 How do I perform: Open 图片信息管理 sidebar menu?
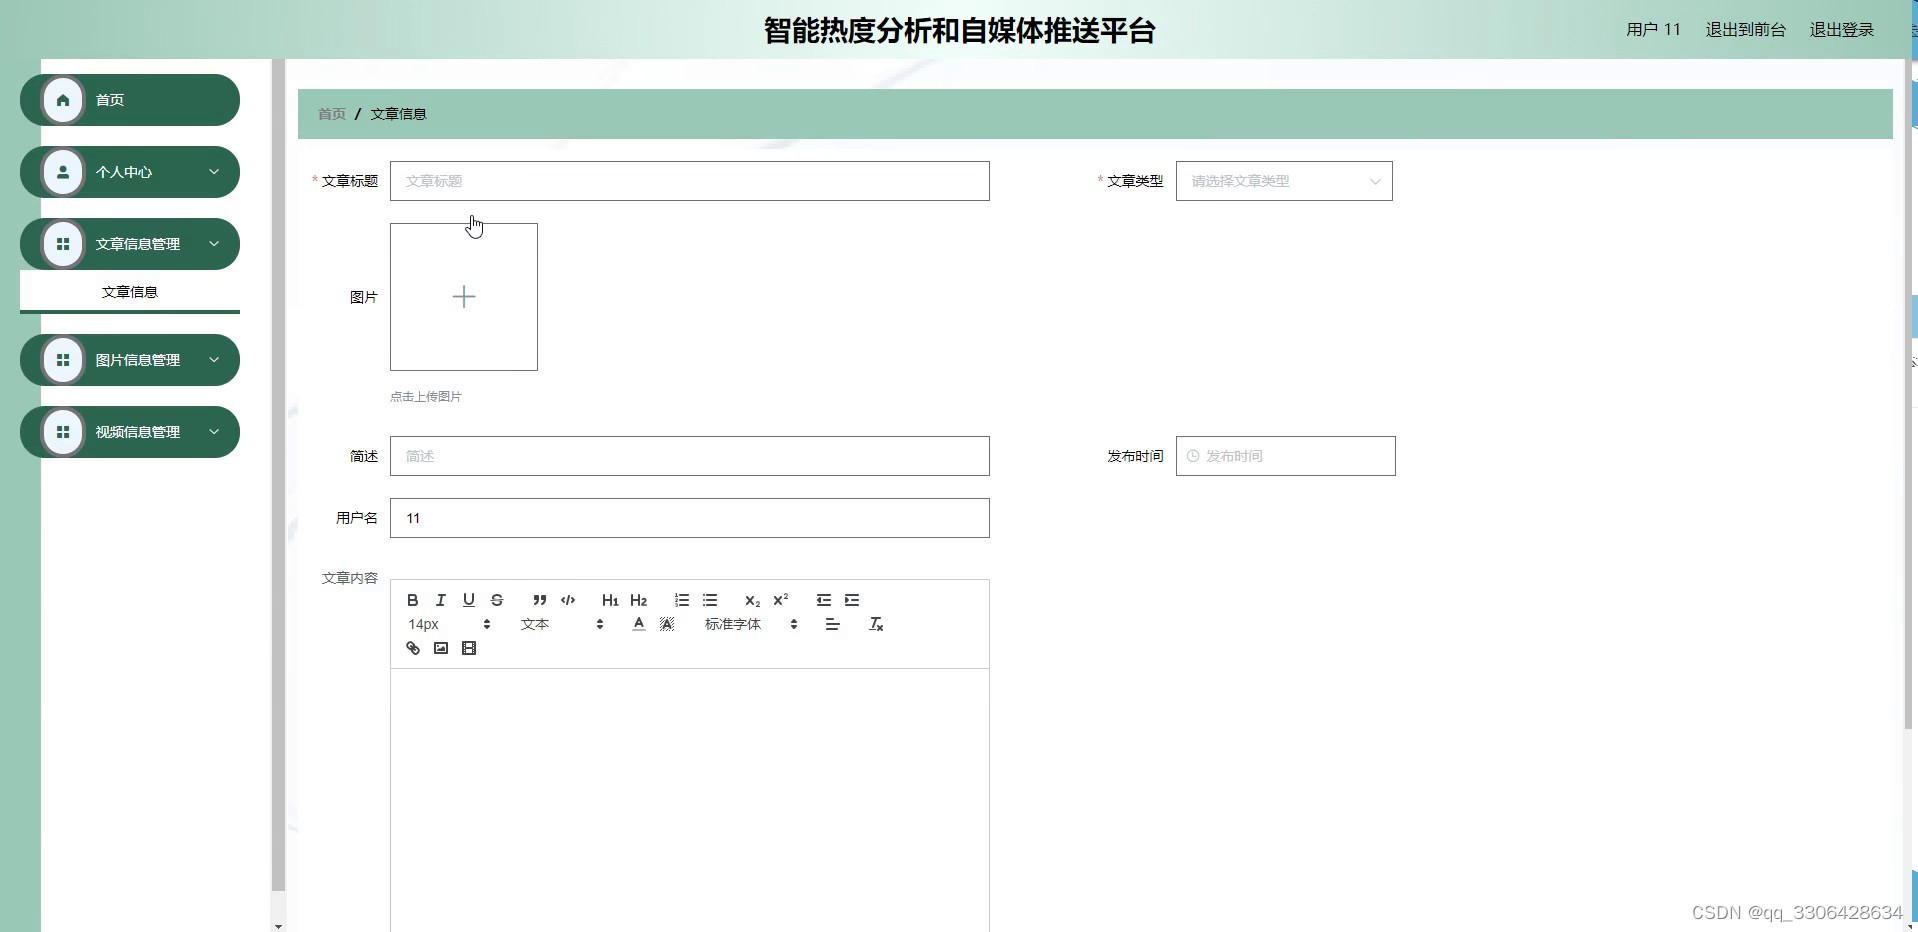click(x=130, y=360)
